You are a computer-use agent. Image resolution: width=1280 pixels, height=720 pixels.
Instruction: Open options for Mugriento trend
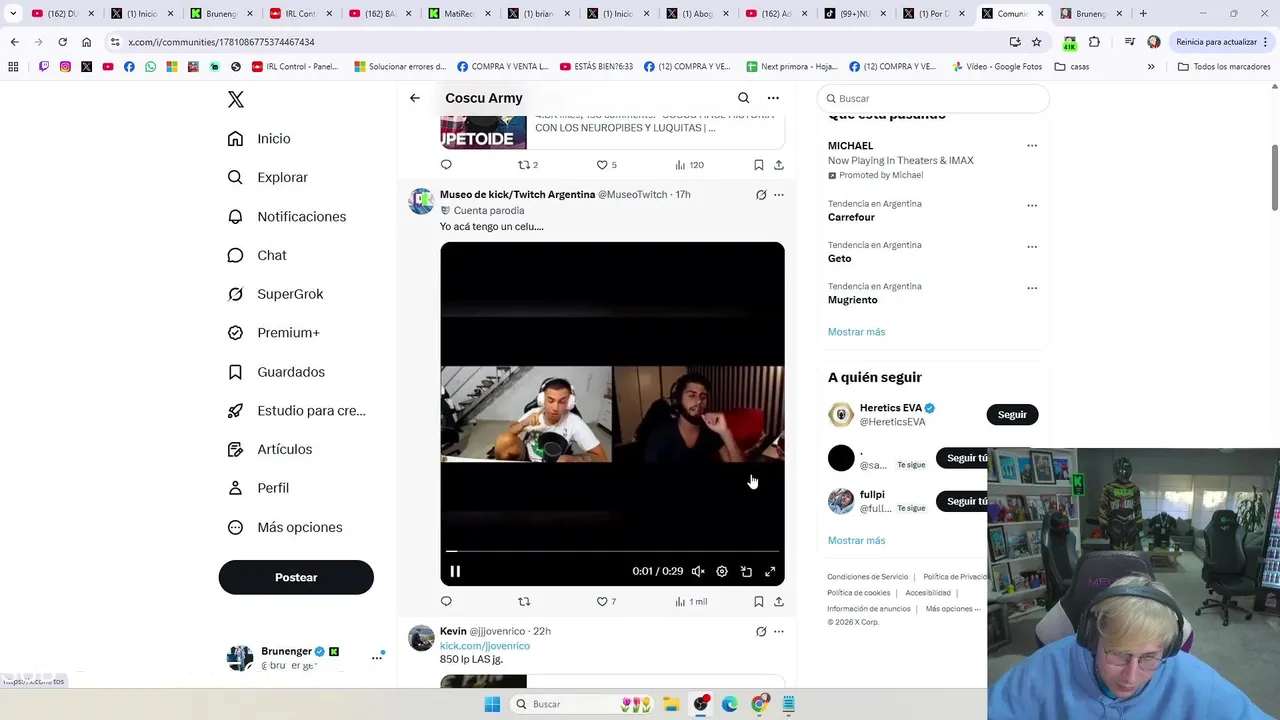coord(1032,288)
